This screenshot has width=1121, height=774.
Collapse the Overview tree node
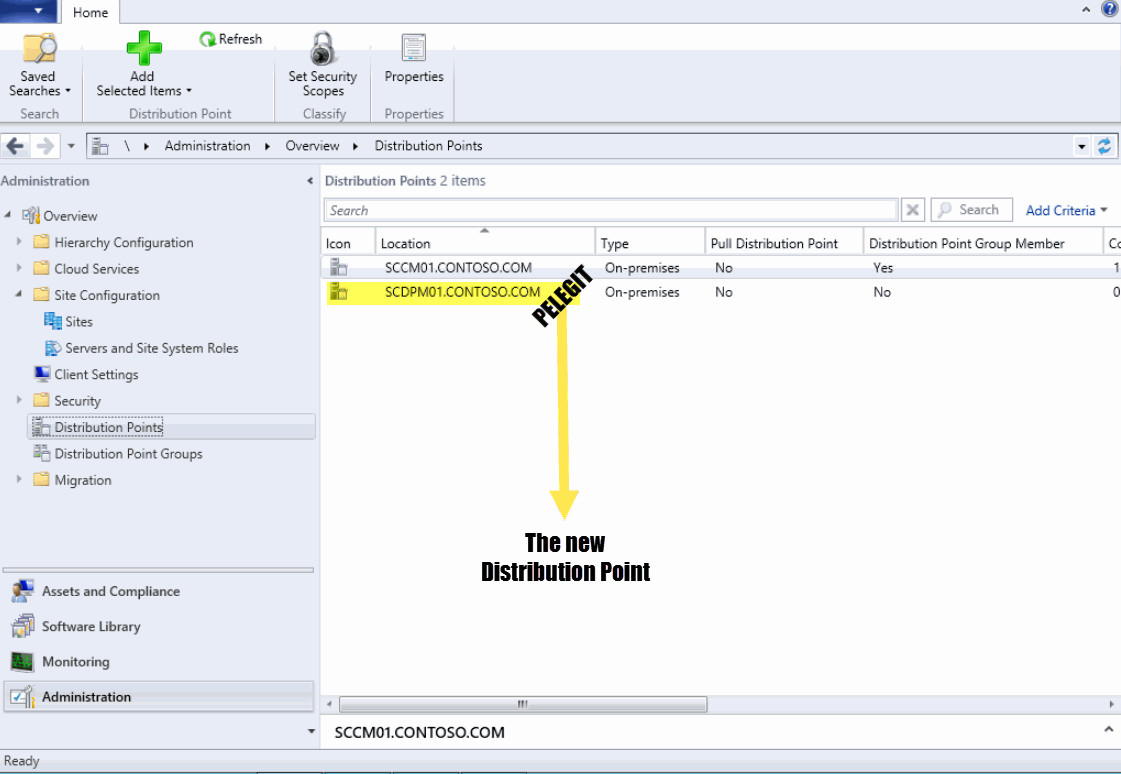8,215
